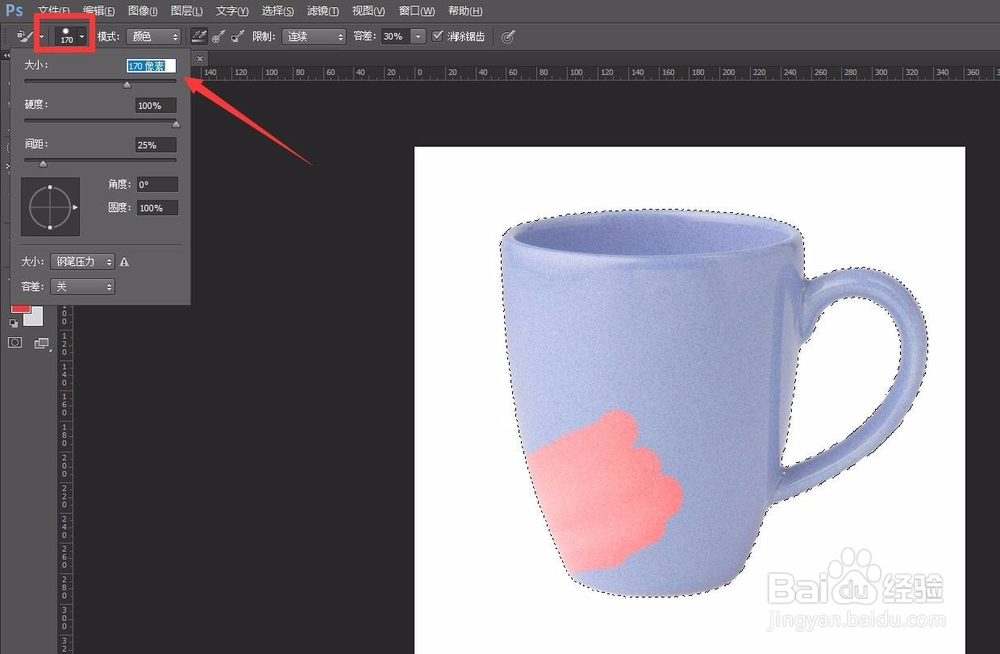
Task: Open the 编辑(E) menu
Action: 99,11
